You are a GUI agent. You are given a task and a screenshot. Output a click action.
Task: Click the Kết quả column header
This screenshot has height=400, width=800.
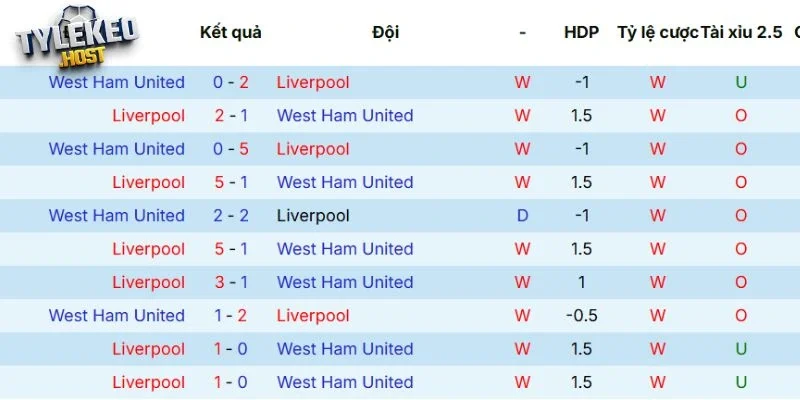pyautogui.click(x=231, y=32)
